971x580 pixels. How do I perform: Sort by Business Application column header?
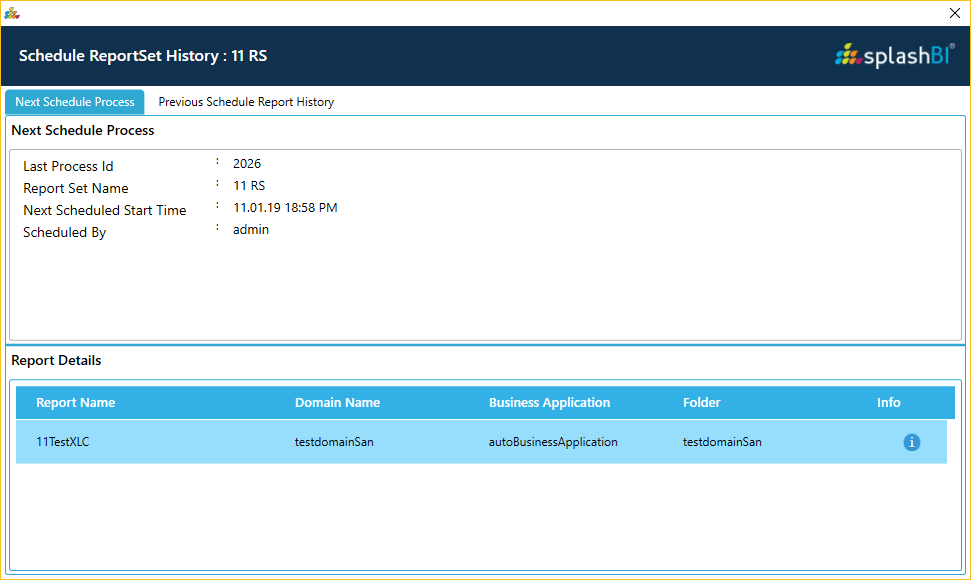[549, 402]
